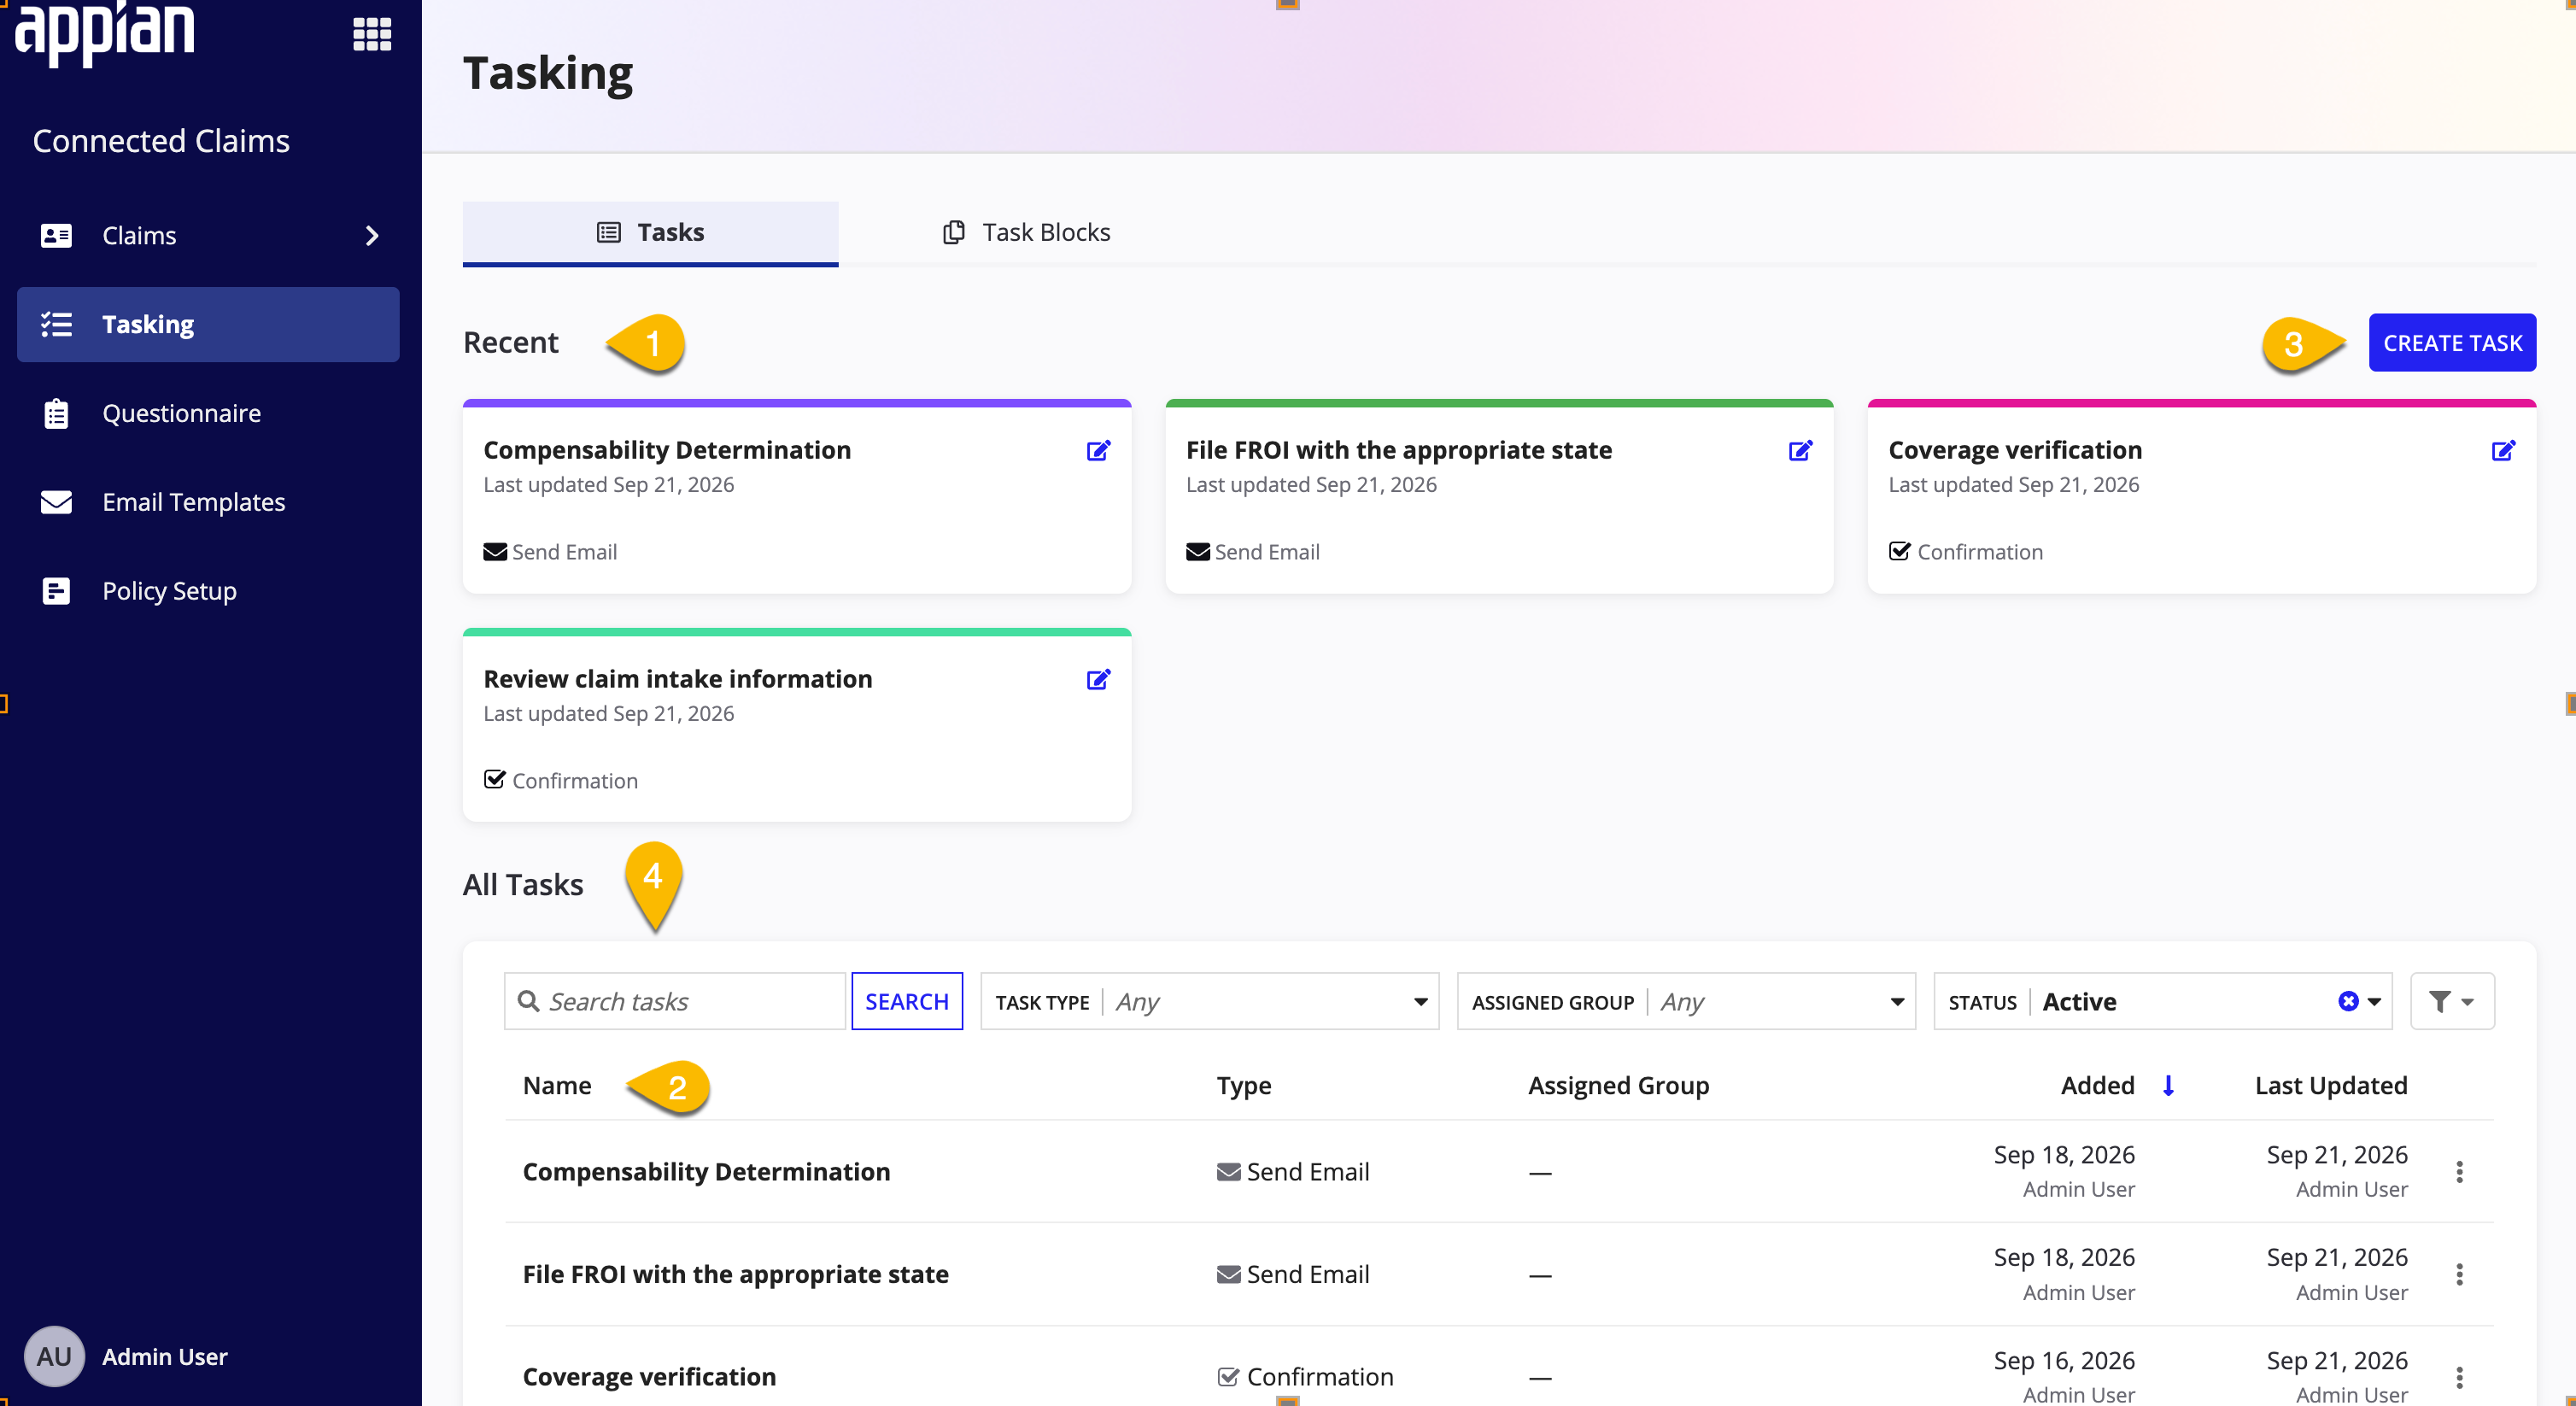Click the Search tasks input field

tap(676, 1001)
